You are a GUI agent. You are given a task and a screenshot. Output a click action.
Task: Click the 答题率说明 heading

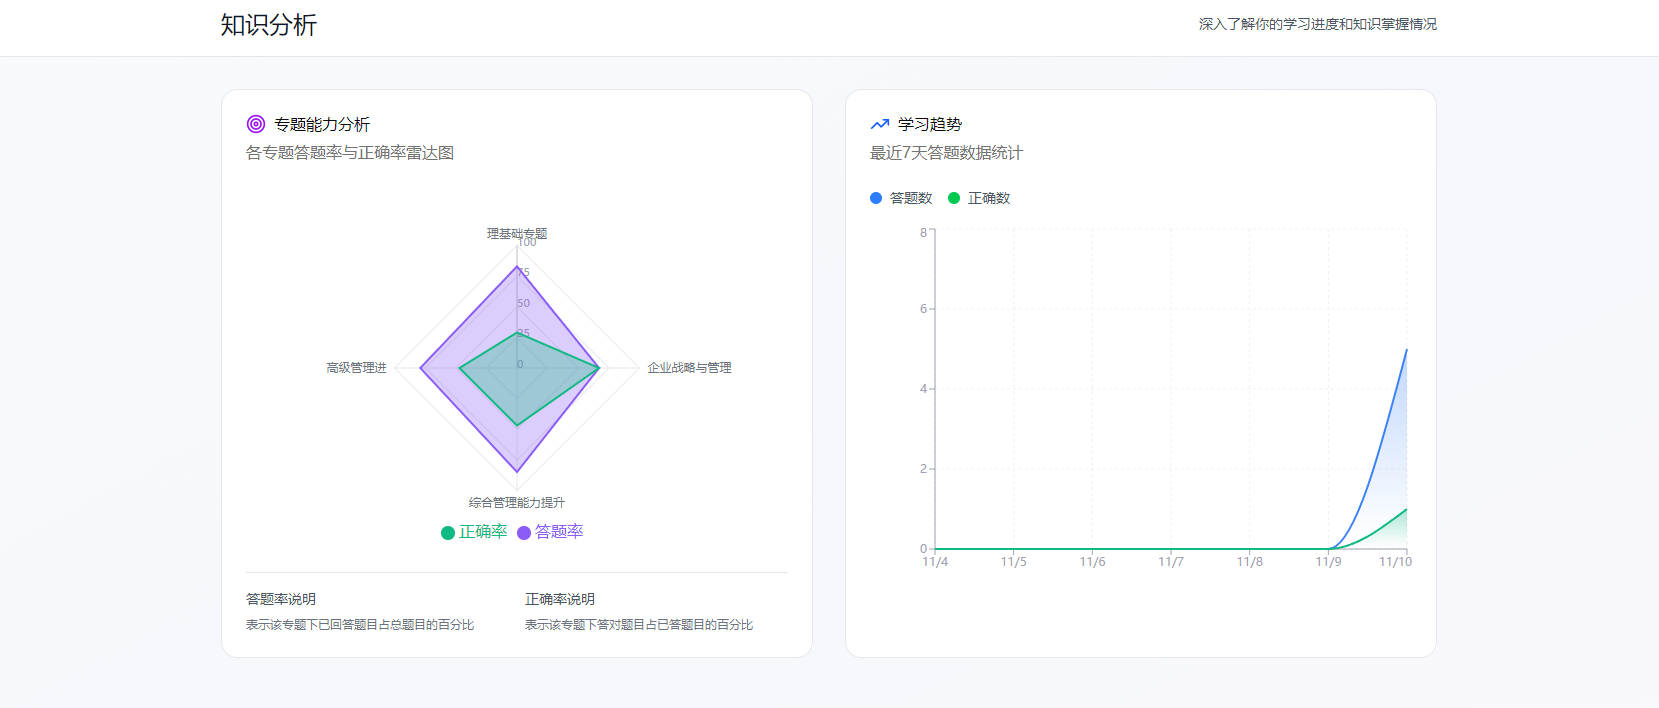click(281, 599)
